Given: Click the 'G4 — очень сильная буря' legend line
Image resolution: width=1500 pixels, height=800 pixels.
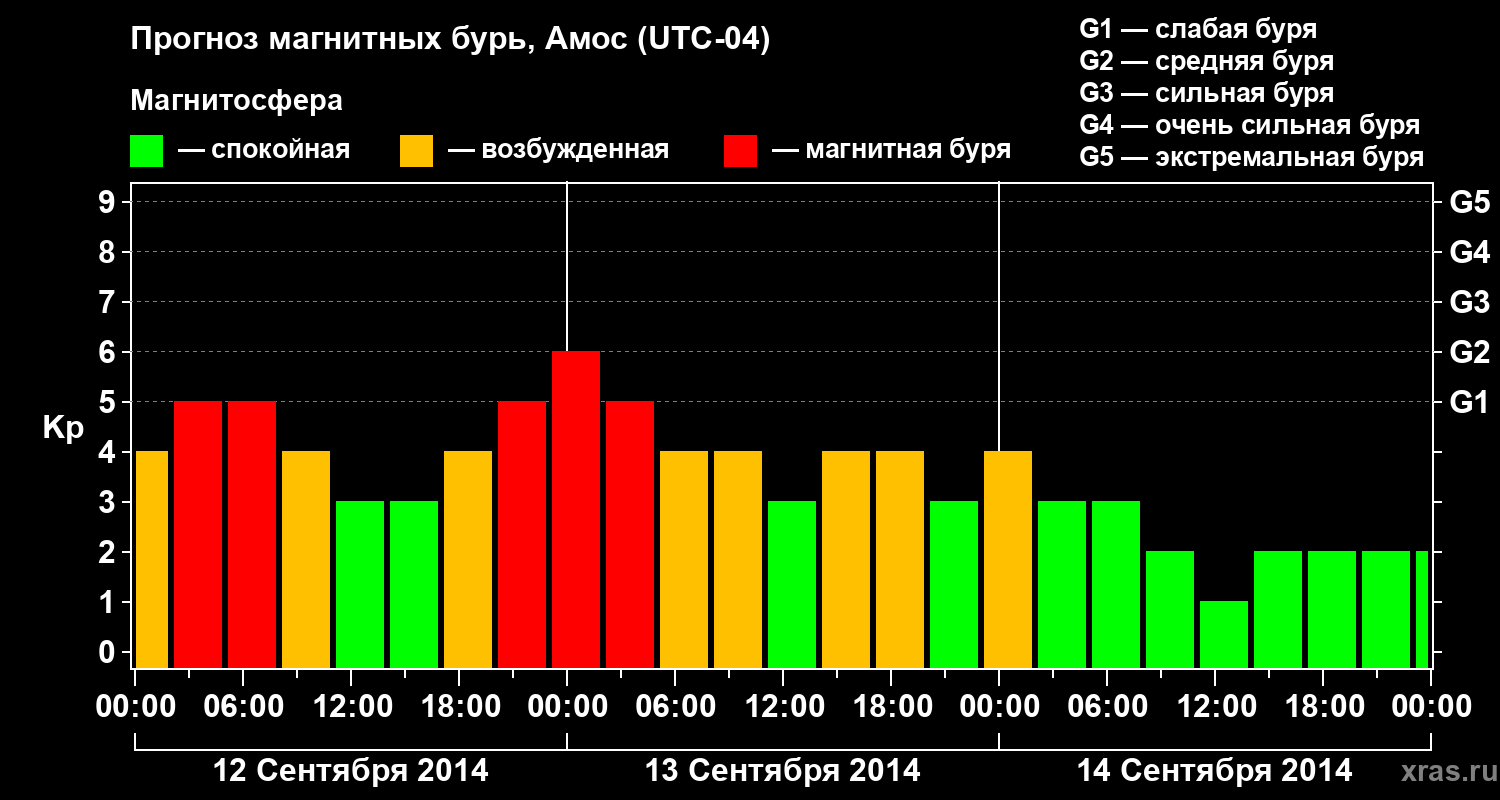Looking at the screenshot, I should pyautogui.click(x=1250, y=125).
